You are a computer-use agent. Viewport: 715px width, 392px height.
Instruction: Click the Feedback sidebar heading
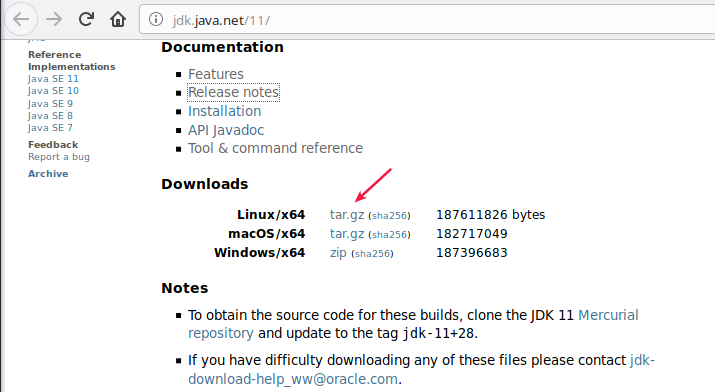53,145
